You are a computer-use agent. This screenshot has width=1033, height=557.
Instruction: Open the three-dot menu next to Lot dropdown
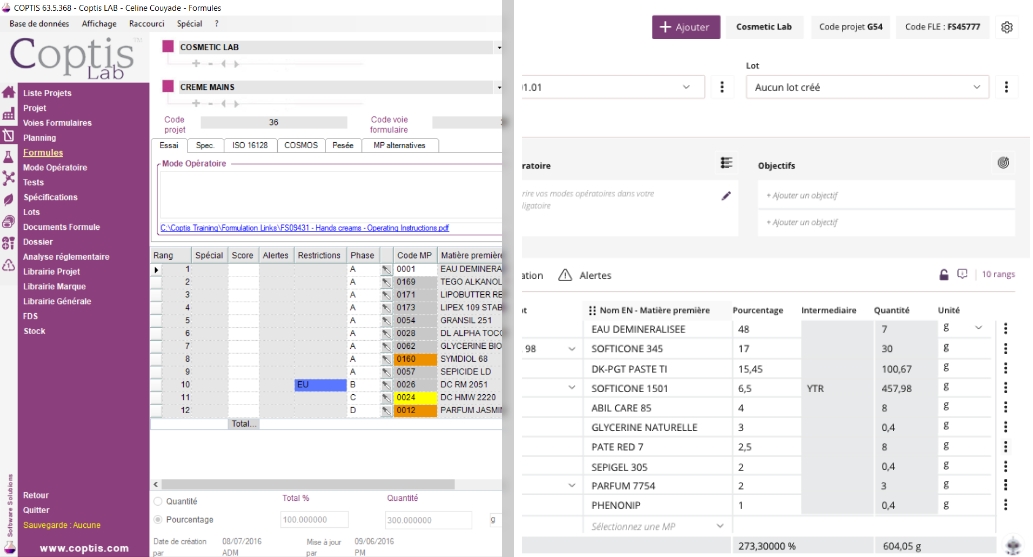1006,87
